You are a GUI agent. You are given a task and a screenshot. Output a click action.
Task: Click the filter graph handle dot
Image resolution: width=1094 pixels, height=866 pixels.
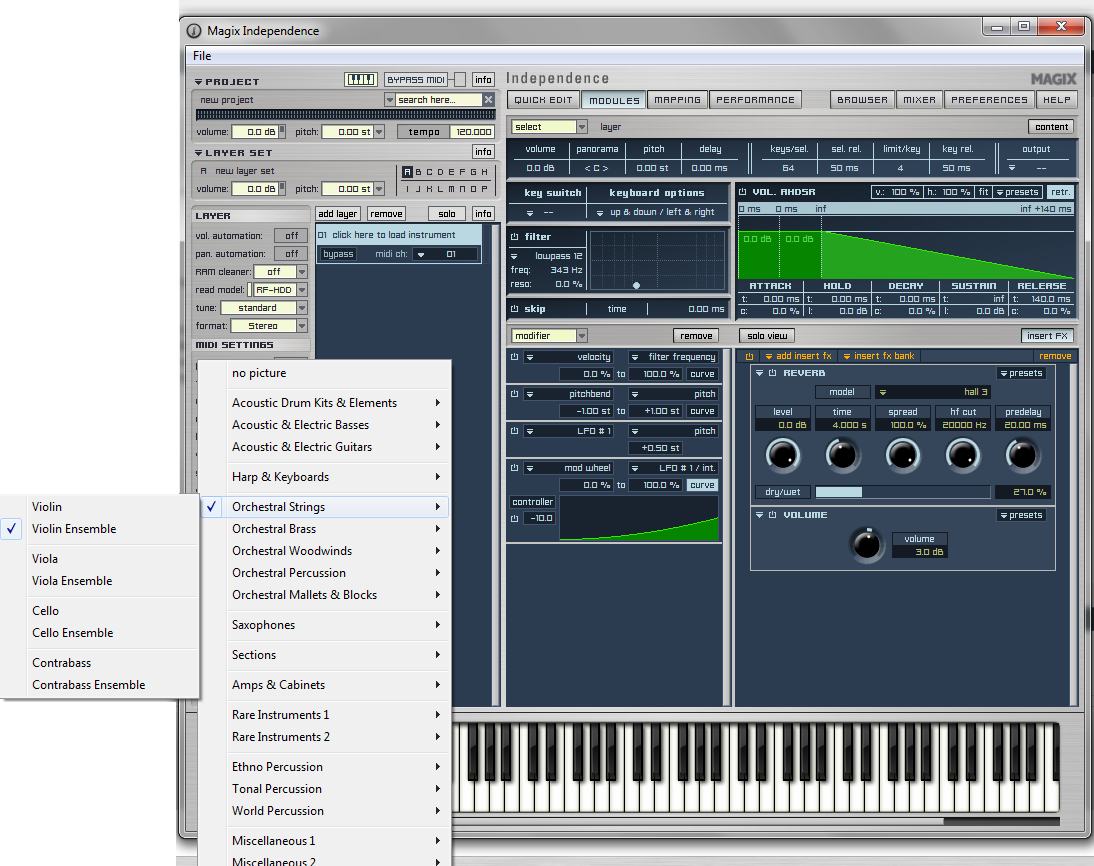pyautogui.click(x=636, y=285)
